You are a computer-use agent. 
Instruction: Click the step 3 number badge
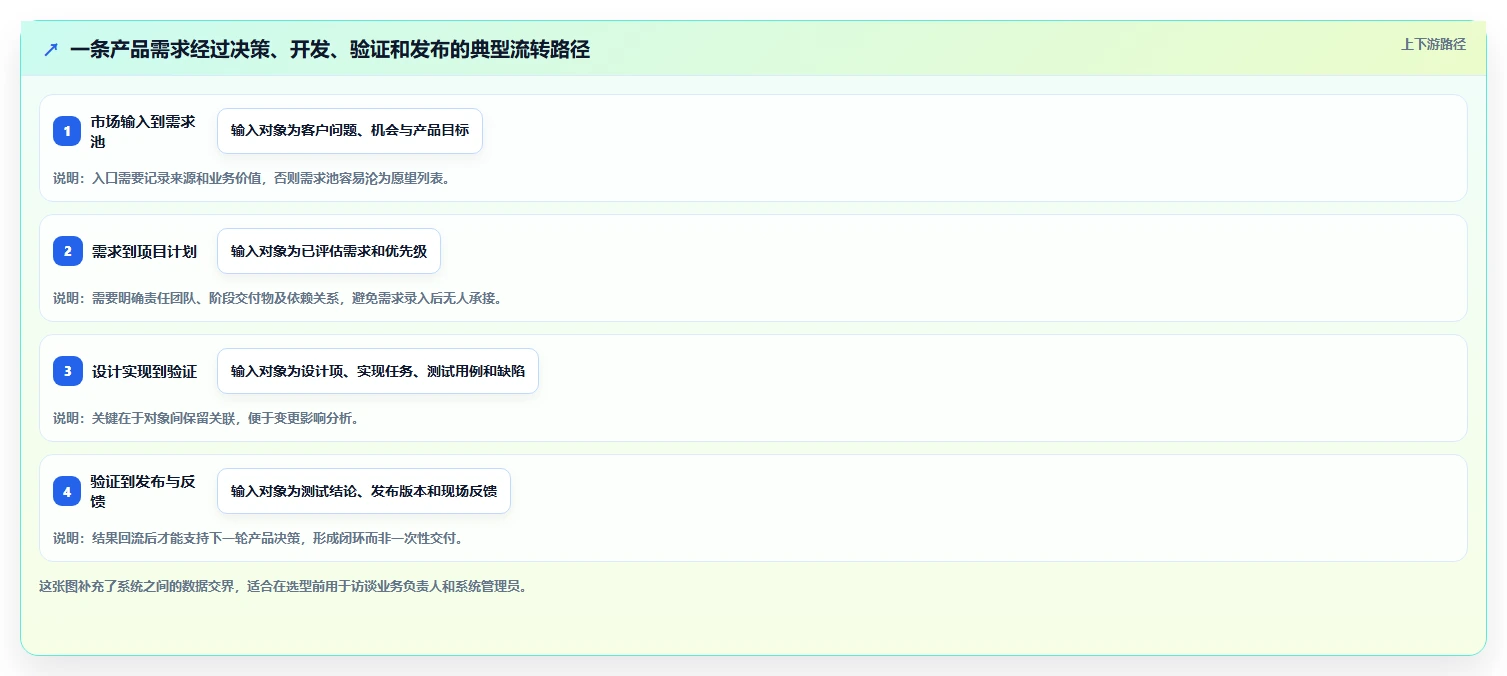click(x=67, y=371)
